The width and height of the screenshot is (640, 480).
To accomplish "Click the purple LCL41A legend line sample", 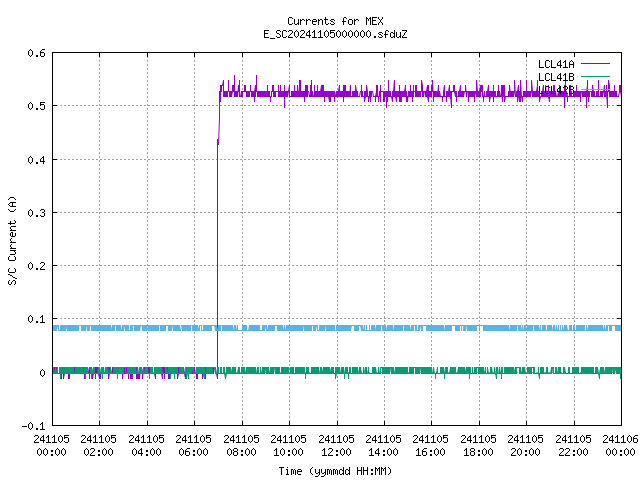I will (x=595, y=64).
